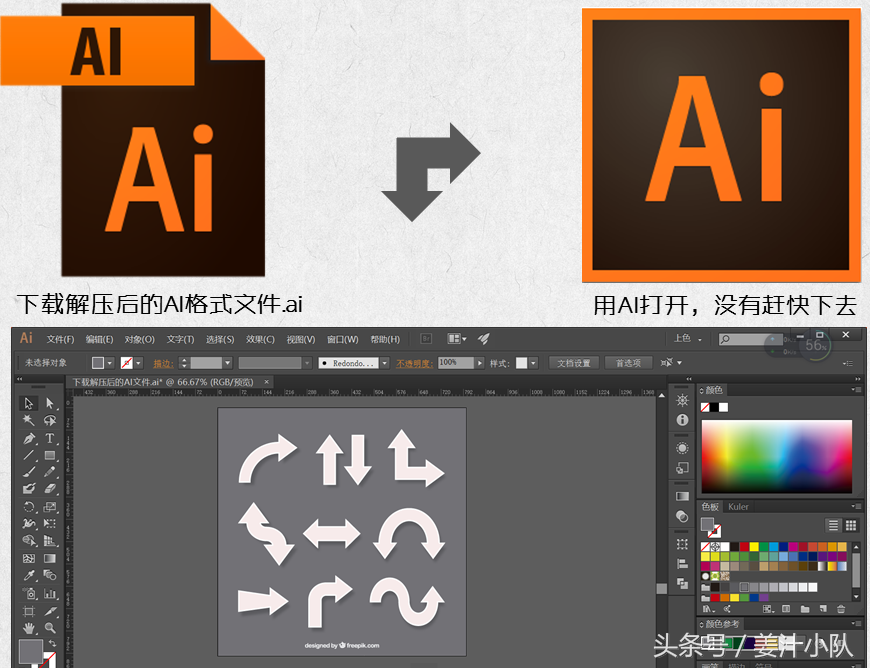The image size is (870, 668).
Task: Select the Blob Brush tool
Action: pos(29,489)
